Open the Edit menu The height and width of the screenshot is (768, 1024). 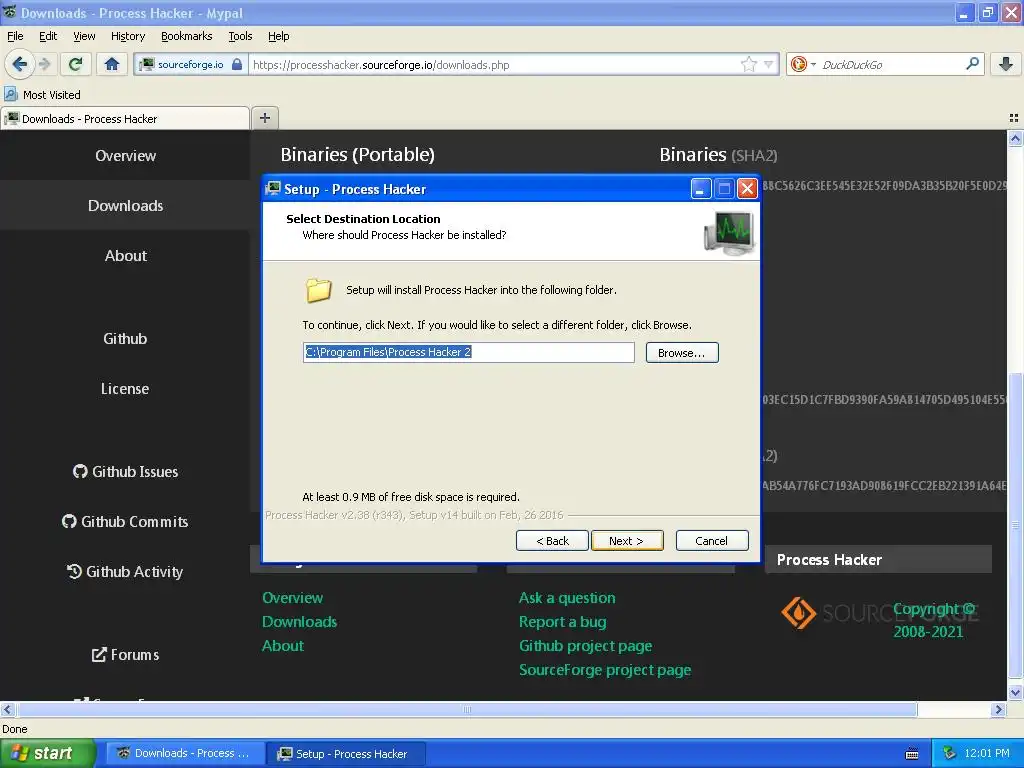48,36
